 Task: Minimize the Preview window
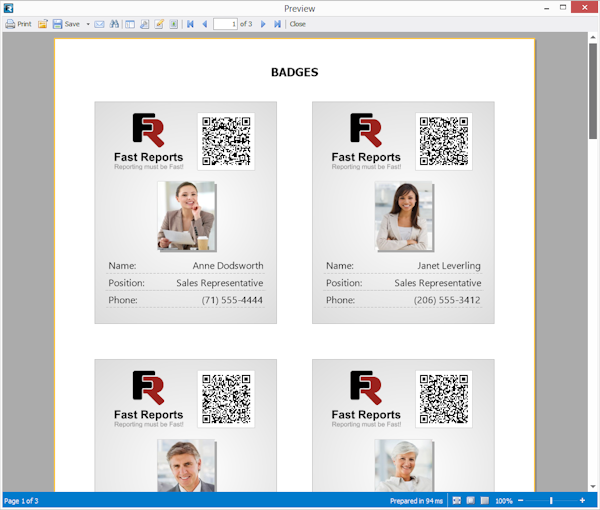(x=547, y=8)
